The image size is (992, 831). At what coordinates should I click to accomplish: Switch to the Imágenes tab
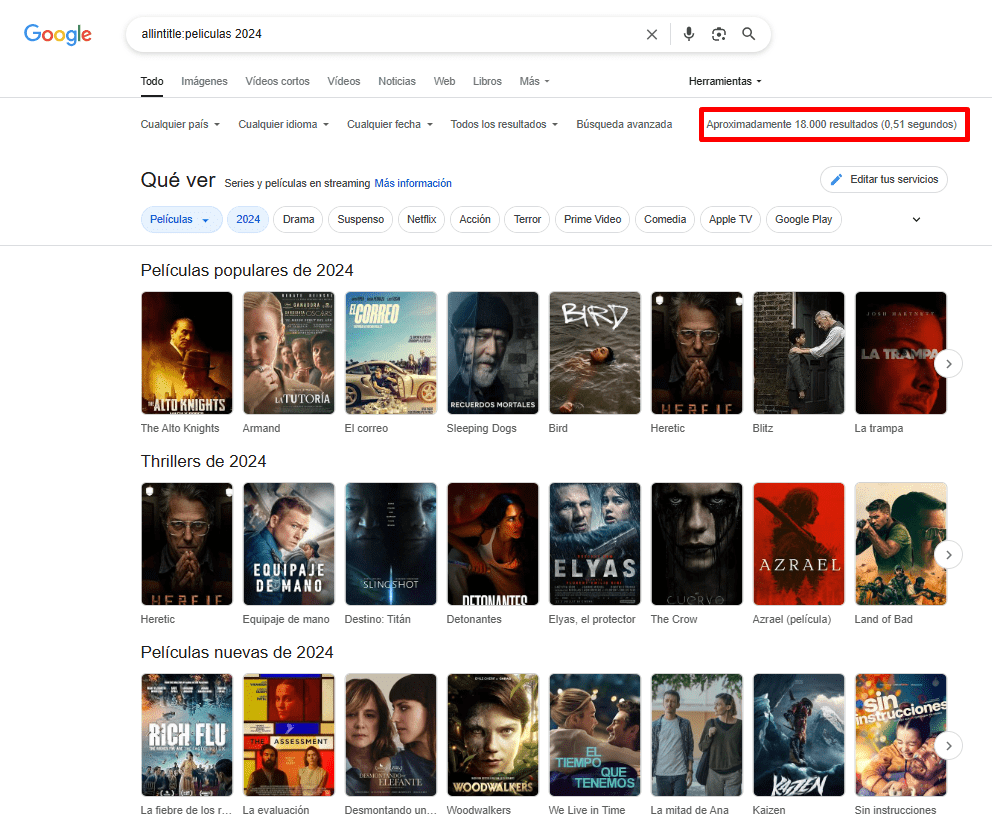pos(204,82)
